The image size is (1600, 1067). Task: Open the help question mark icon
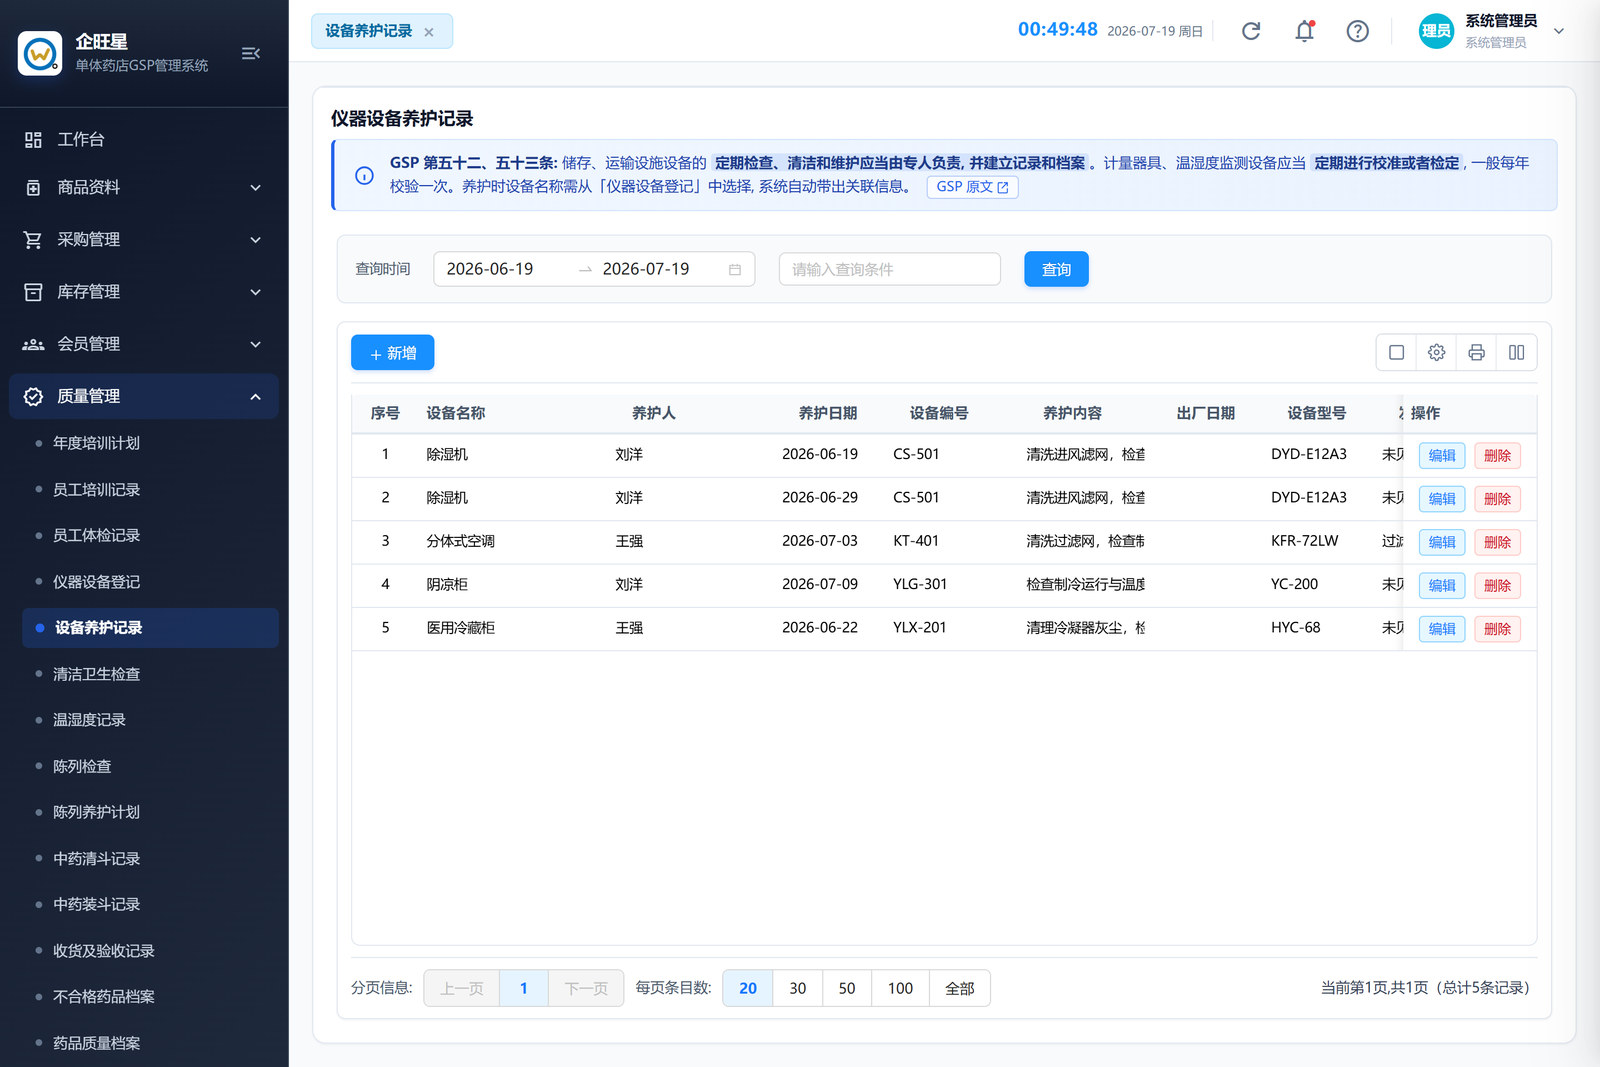click(1357, 31)
